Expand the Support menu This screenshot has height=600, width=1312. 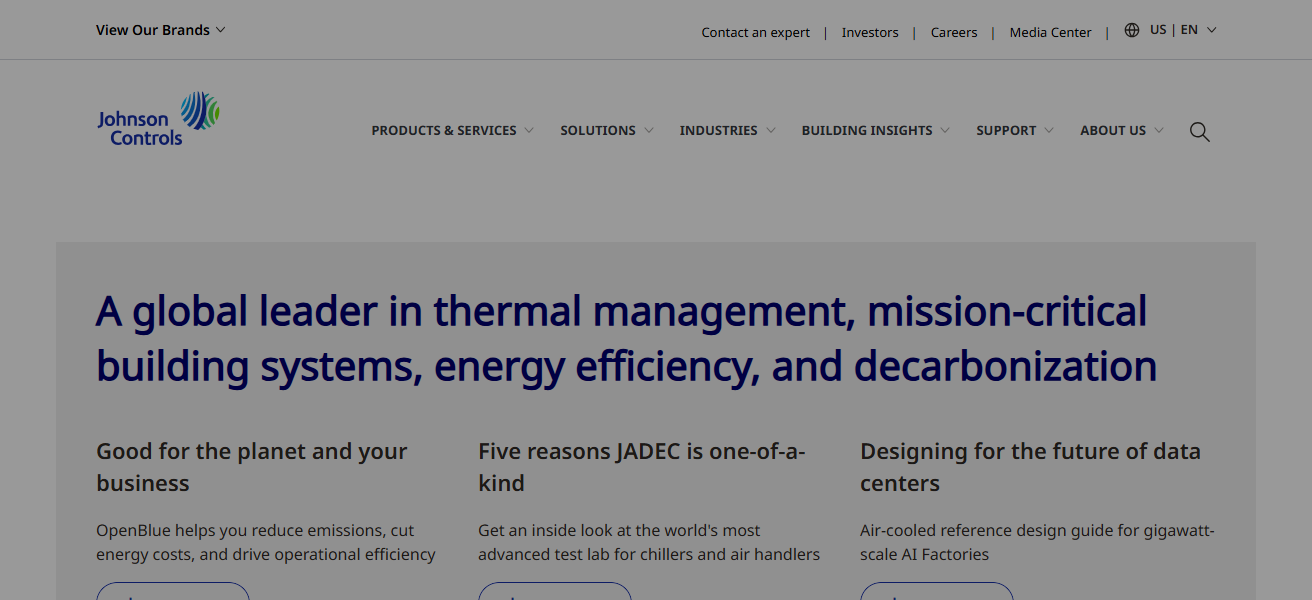point(1015,131)
